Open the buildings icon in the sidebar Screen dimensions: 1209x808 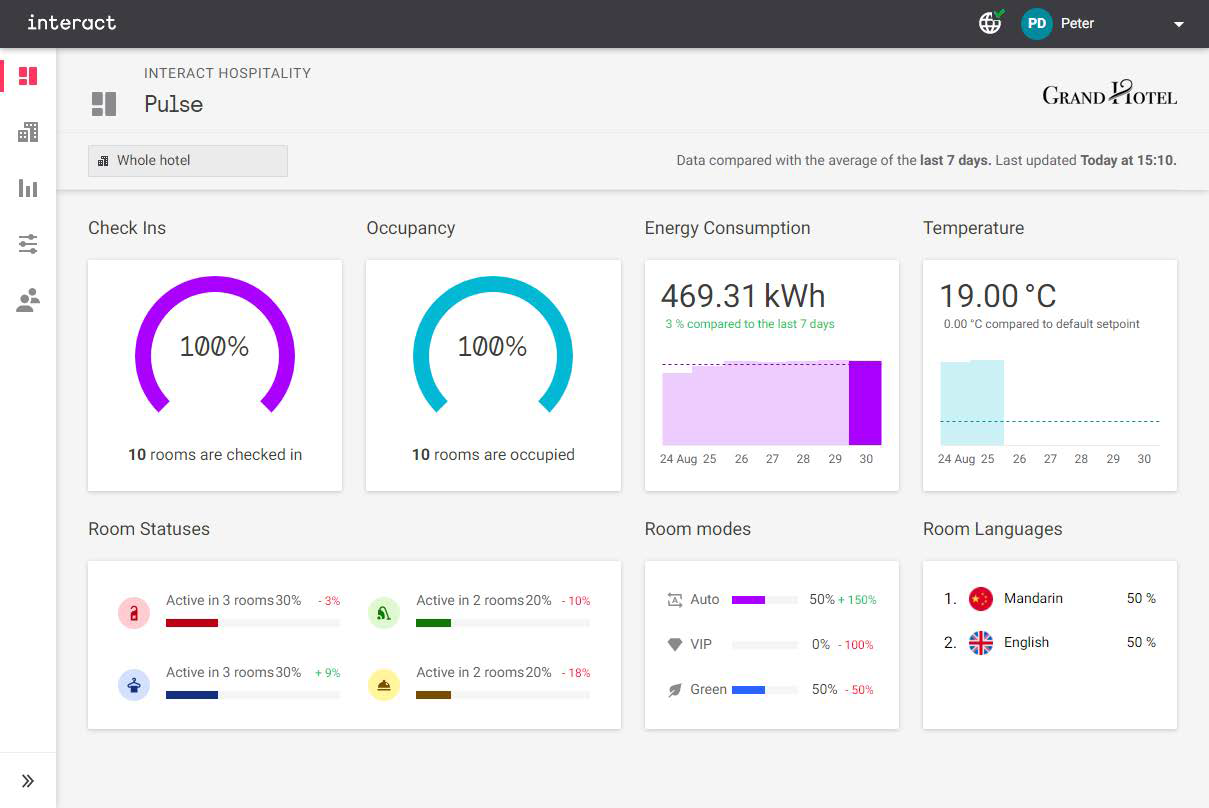point(28,132)
